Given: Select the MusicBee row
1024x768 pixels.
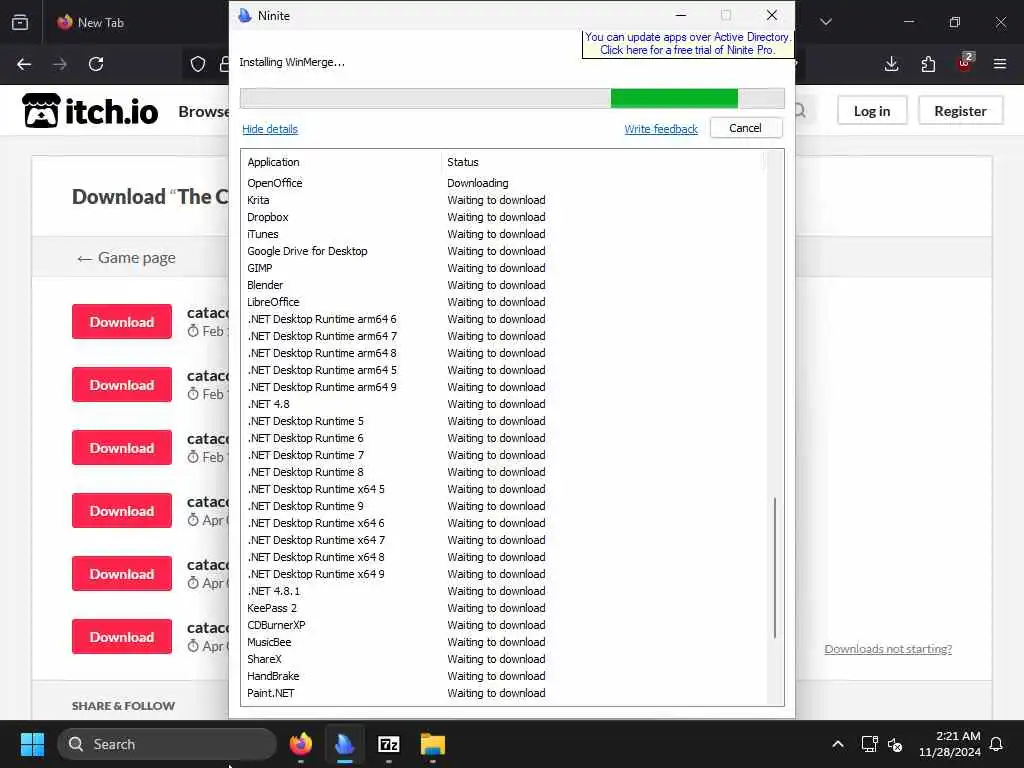Looking at the screenshot, I should tap(503, 642).
